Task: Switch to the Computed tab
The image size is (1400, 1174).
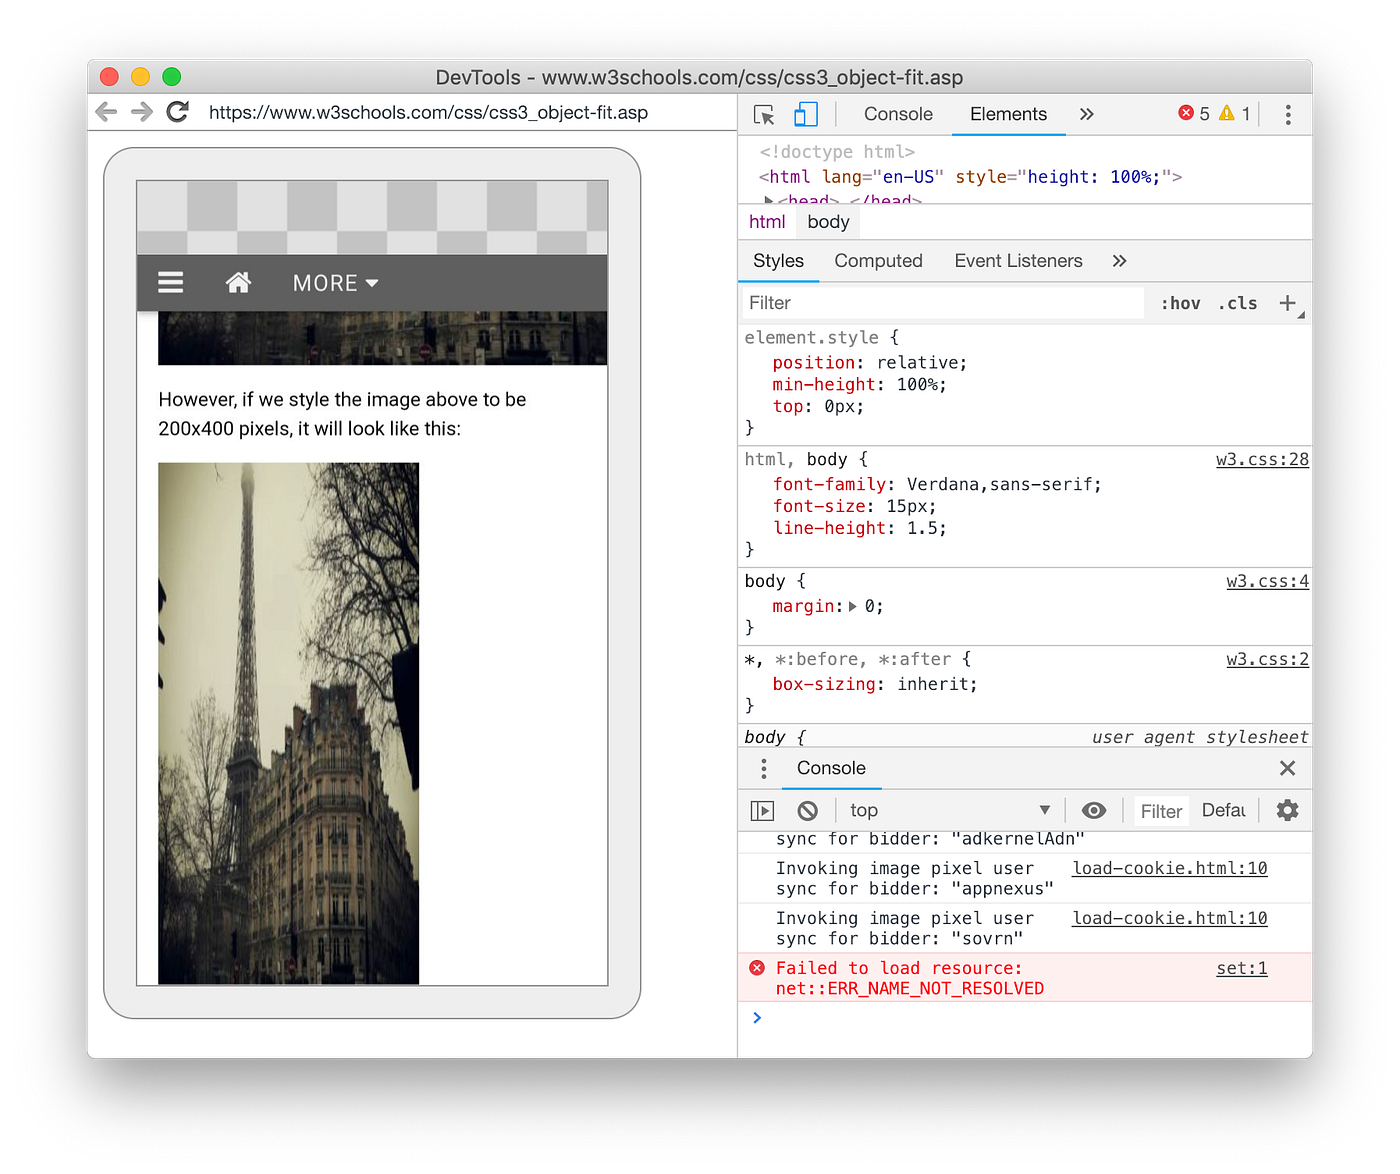Action: point(878,260)
